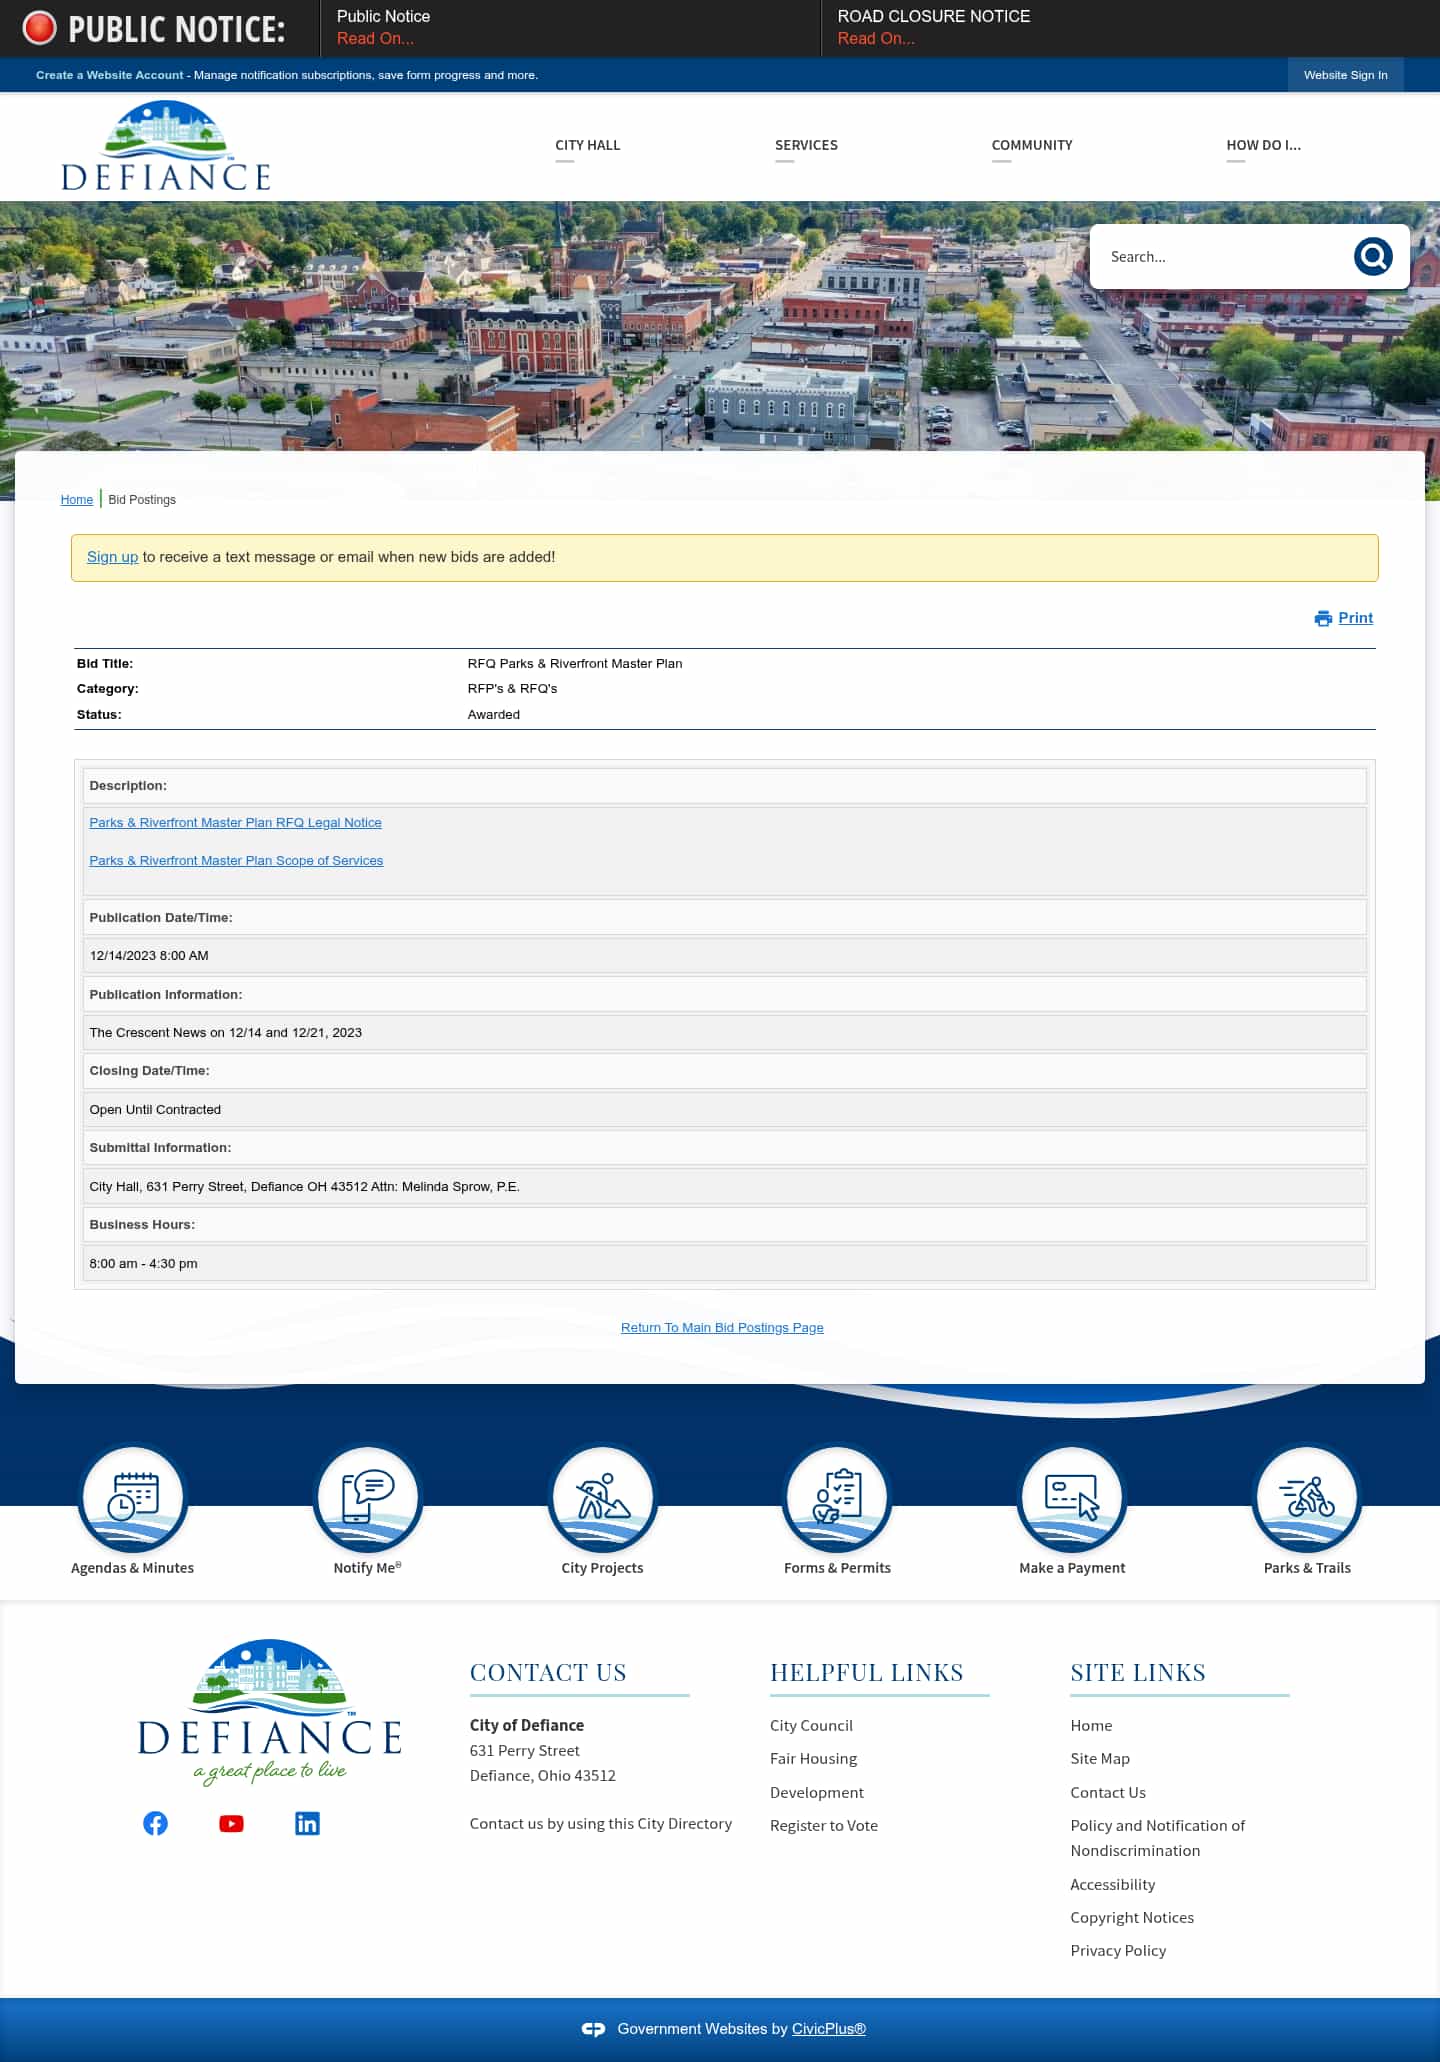
Task: Click the CivicPlus CP logo icon
Action: click(x=593, y=2029)
